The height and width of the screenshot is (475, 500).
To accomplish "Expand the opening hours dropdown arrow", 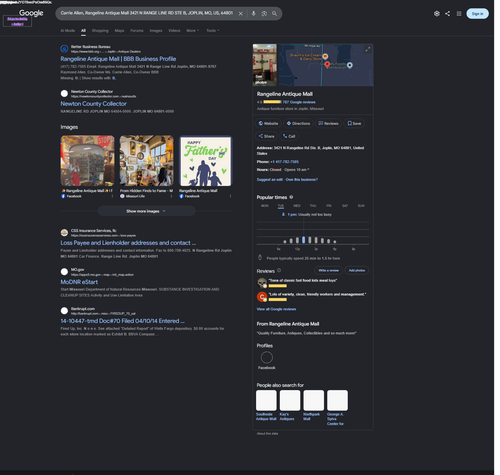I will coord(308,170).
